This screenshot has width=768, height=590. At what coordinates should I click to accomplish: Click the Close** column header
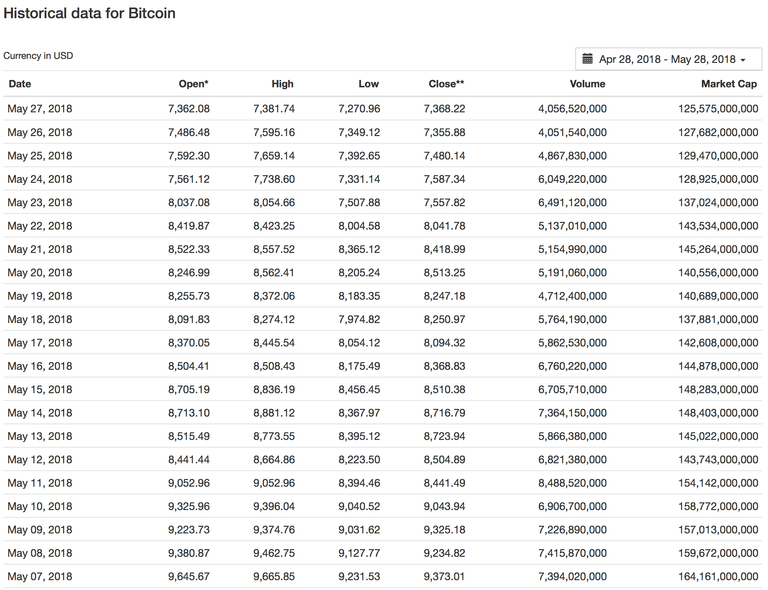point(446,84)
